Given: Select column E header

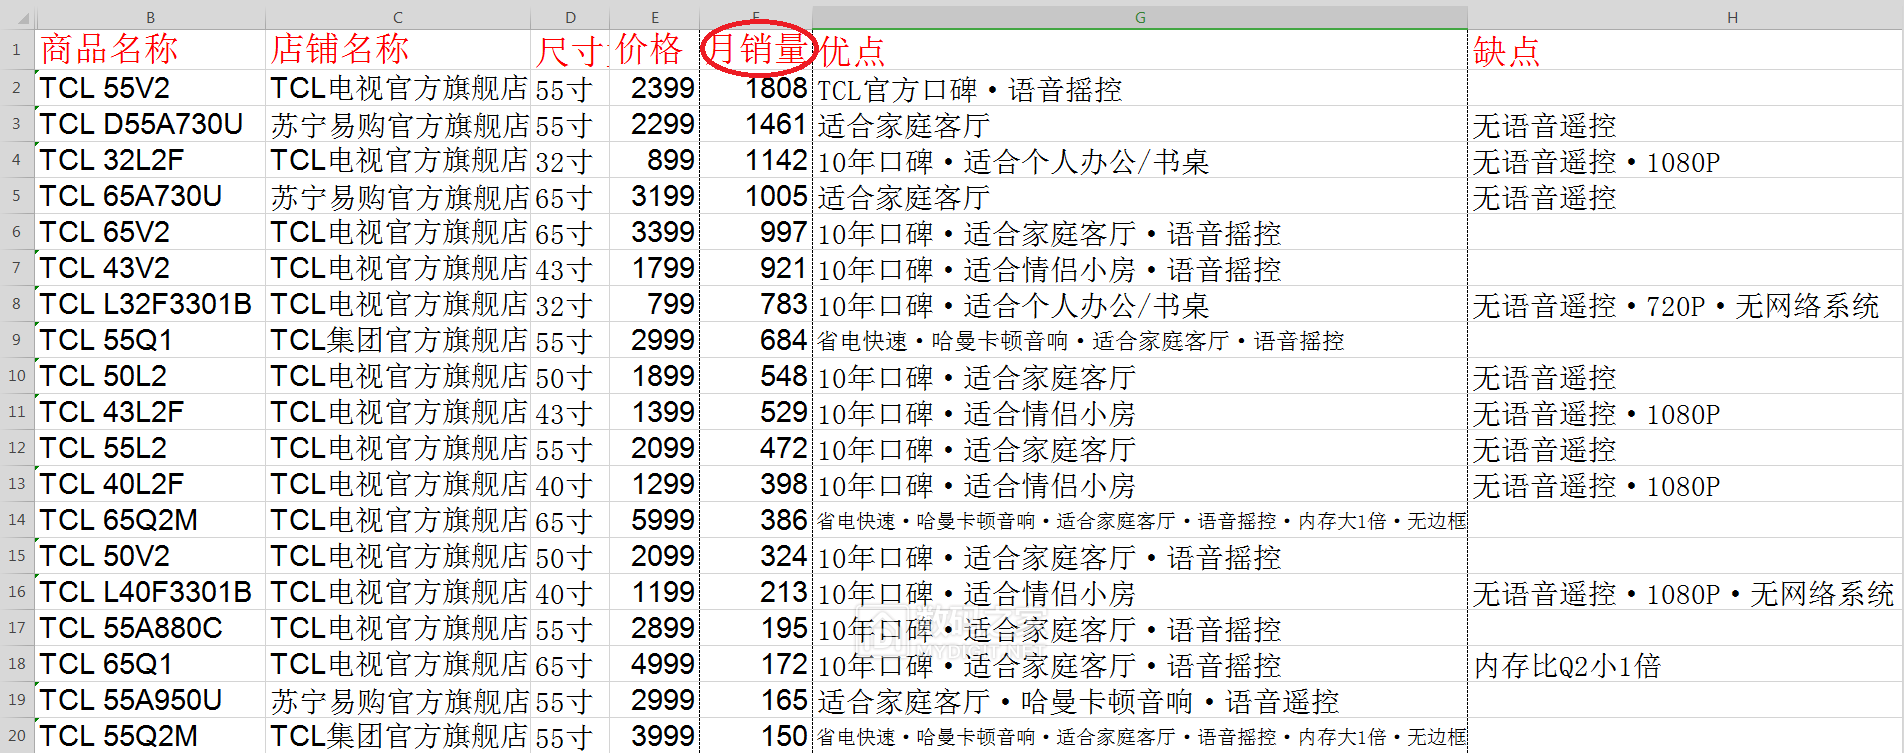Looking at the screenshot, I should tap(655, 18).
